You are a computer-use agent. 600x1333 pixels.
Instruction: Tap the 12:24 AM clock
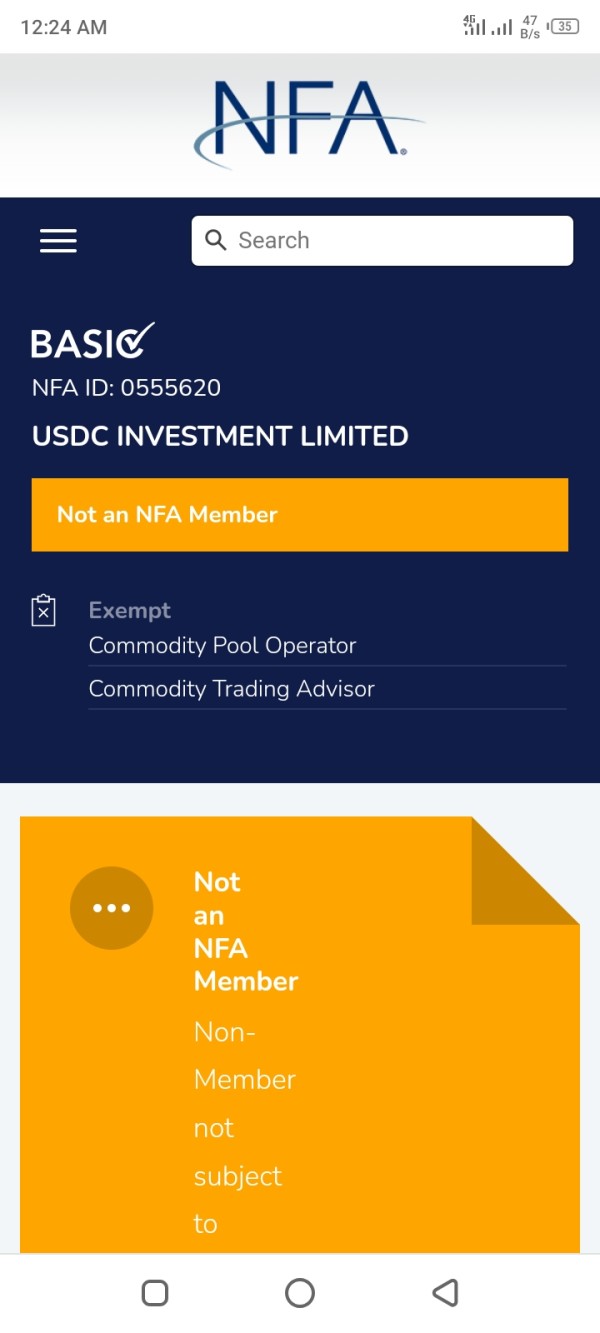point(63,27)
